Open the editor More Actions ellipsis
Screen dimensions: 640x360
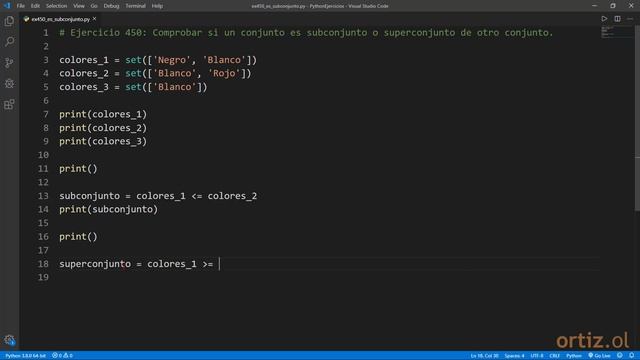tap(630, 19)
